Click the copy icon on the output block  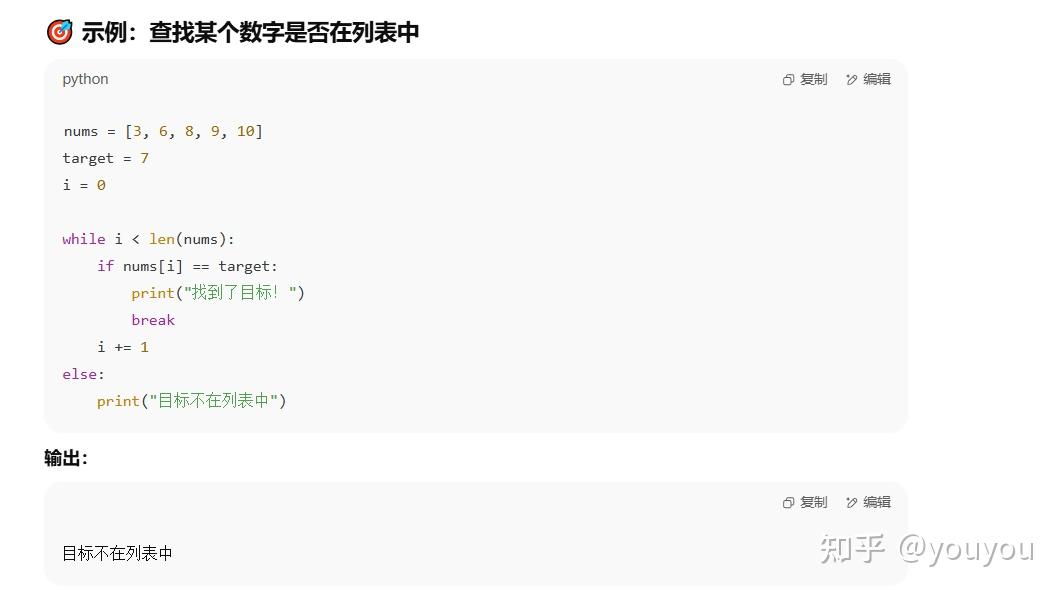click(789, 502)
